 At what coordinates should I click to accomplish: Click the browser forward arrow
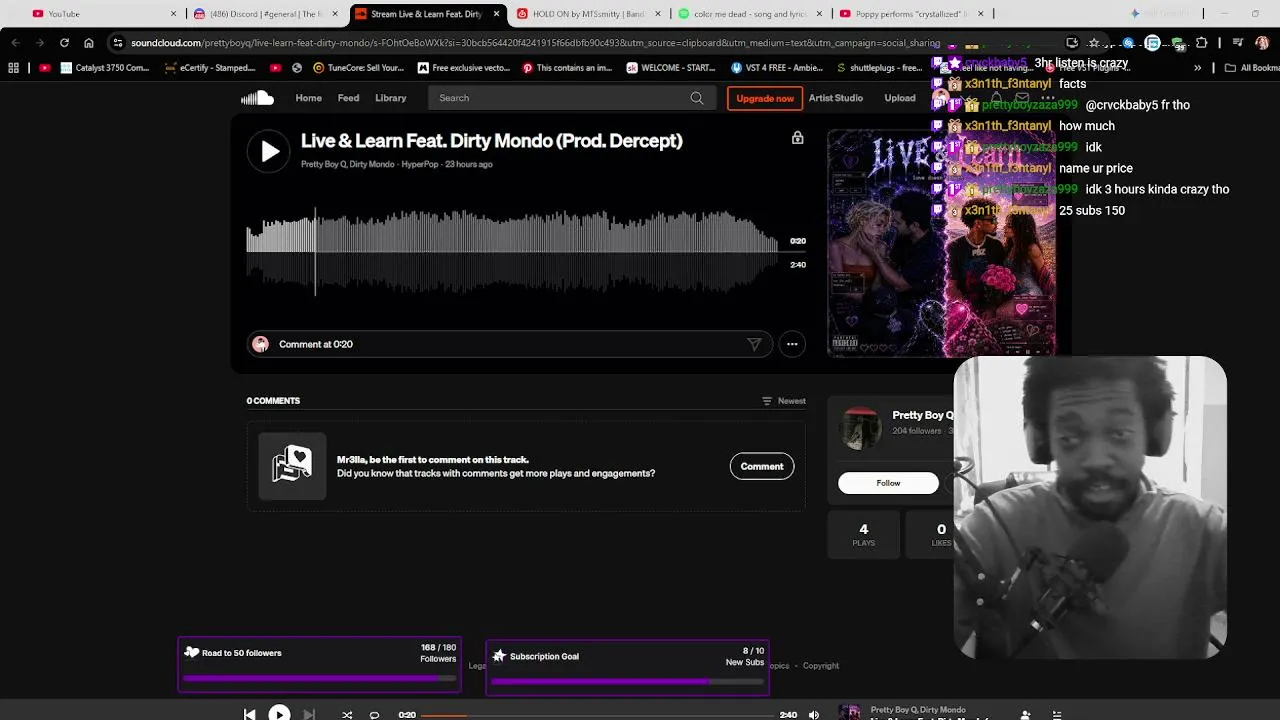point(39,43)
